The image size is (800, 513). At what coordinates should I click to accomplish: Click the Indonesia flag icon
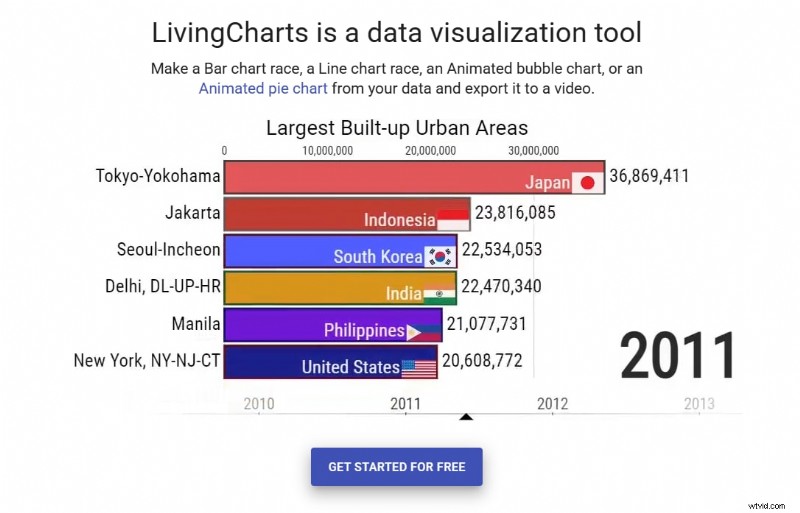point(453,219)
